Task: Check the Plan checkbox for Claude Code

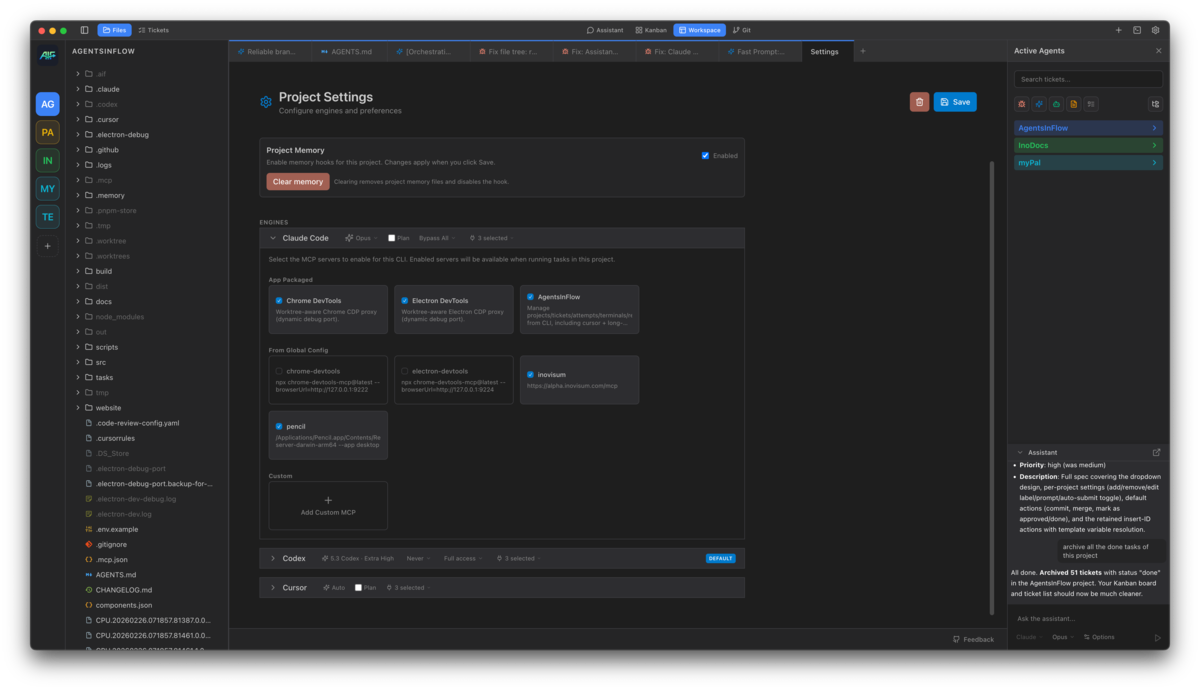Action: [392, 238]
